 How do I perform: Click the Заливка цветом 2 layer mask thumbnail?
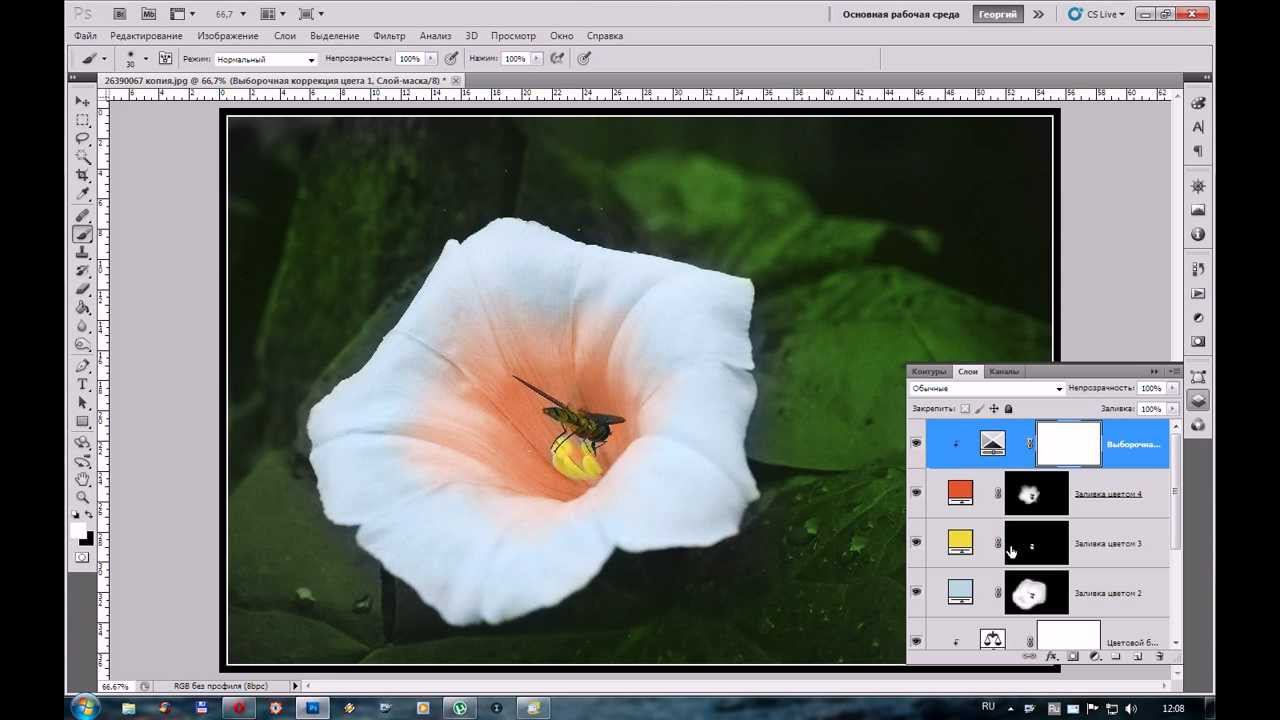pos(1036,593)
